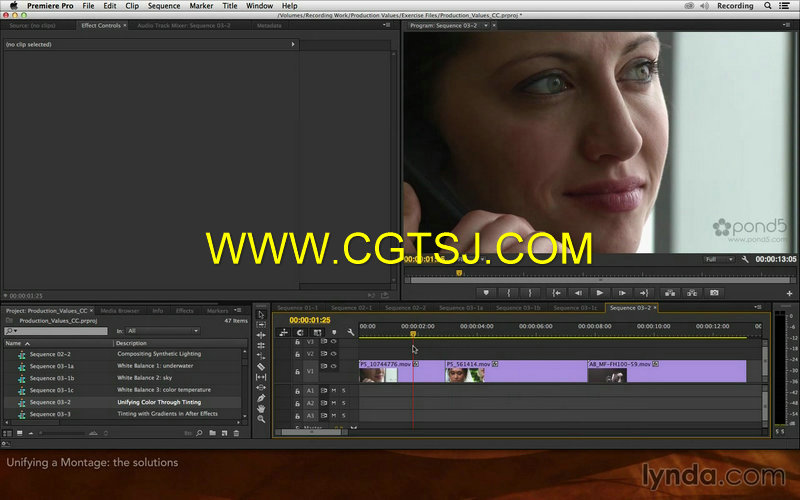Select the Hand tool
Image resolution: width=800 pixels, height=500 pixels.
pos(261,408)
